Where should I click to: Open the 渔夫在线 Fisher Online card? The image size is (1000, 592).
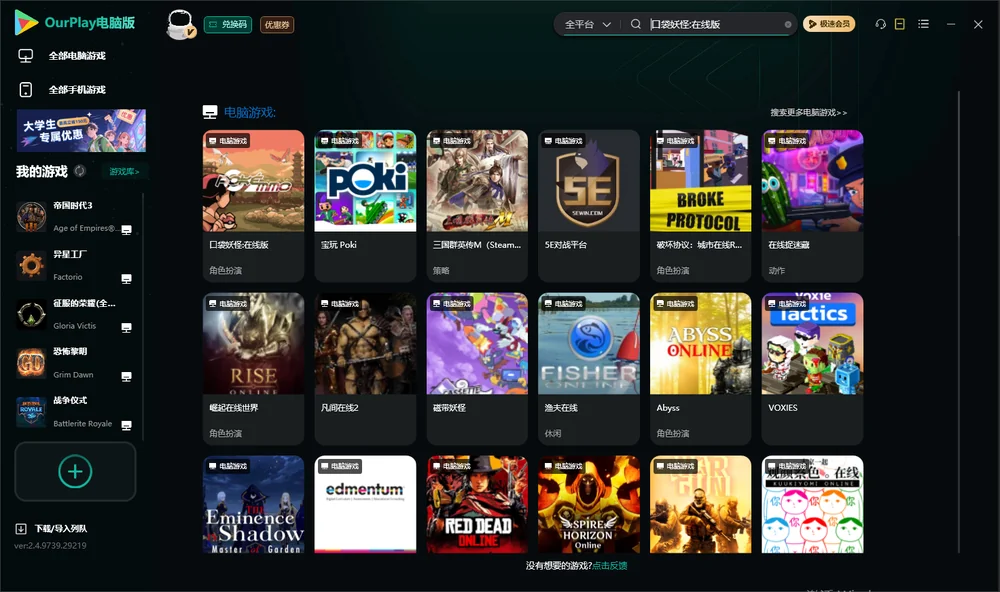point(589,369)
